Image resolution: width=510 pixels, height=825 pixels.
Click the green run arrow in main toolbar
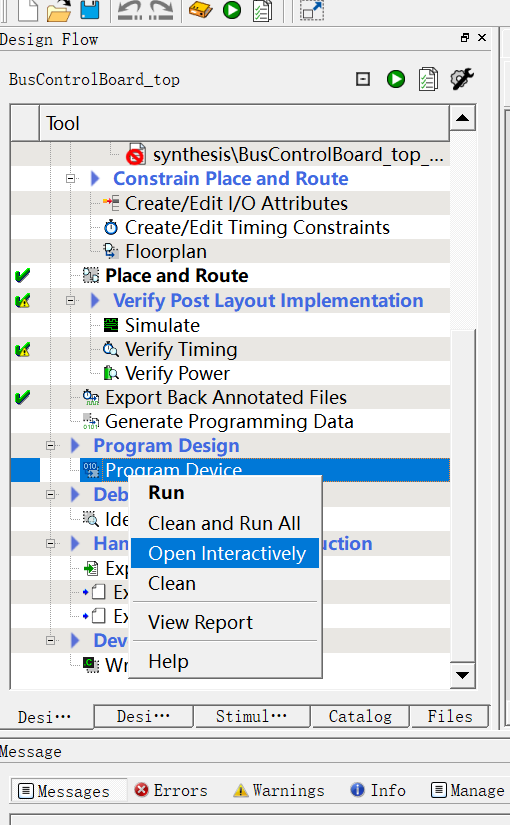[x=232, y=9]
